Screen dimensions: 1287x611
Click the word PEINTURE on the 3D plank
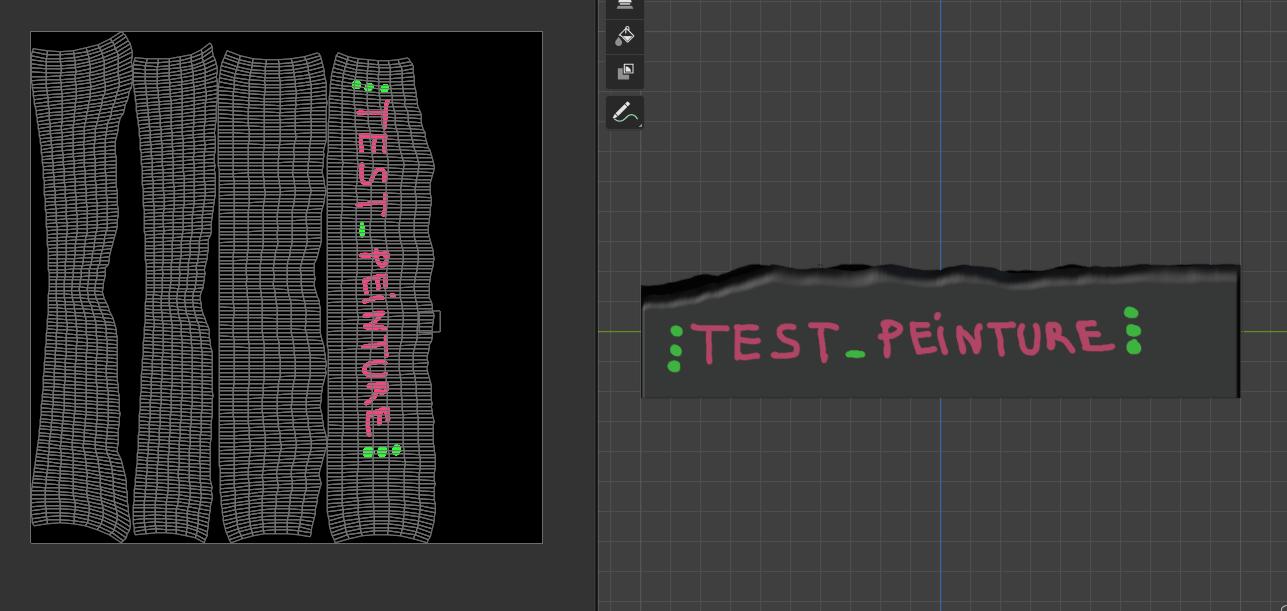[995, 338]
